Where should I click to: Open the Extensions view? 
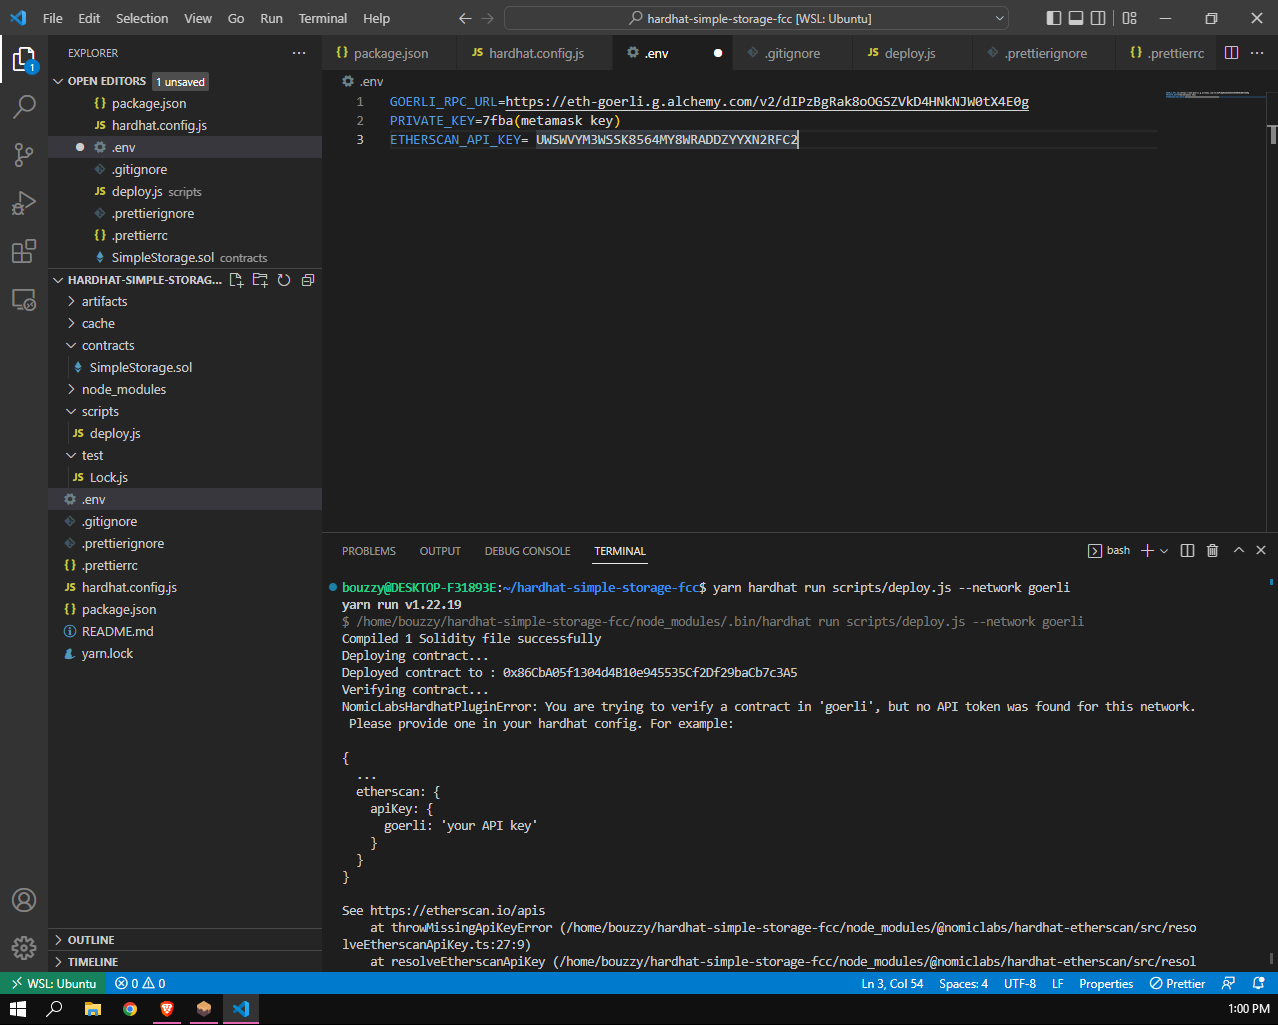point(24,251)
